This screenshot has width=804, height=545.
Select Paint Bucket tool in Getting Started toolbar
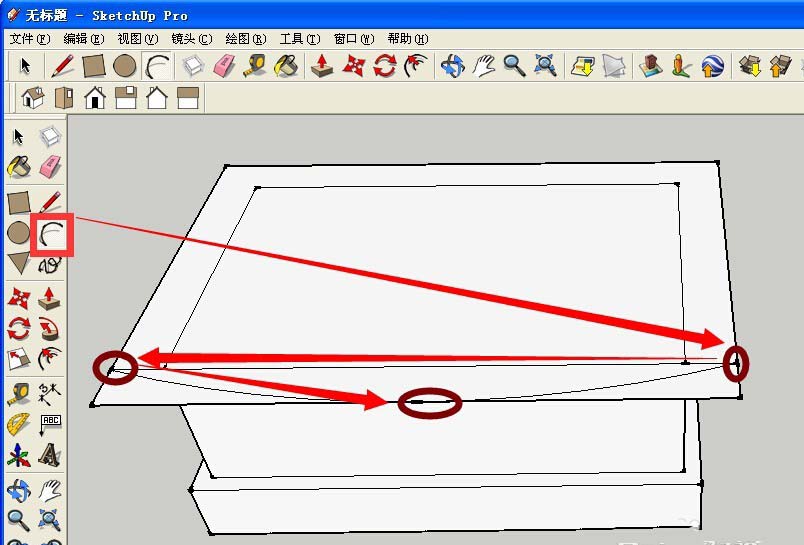pos(286,66)
